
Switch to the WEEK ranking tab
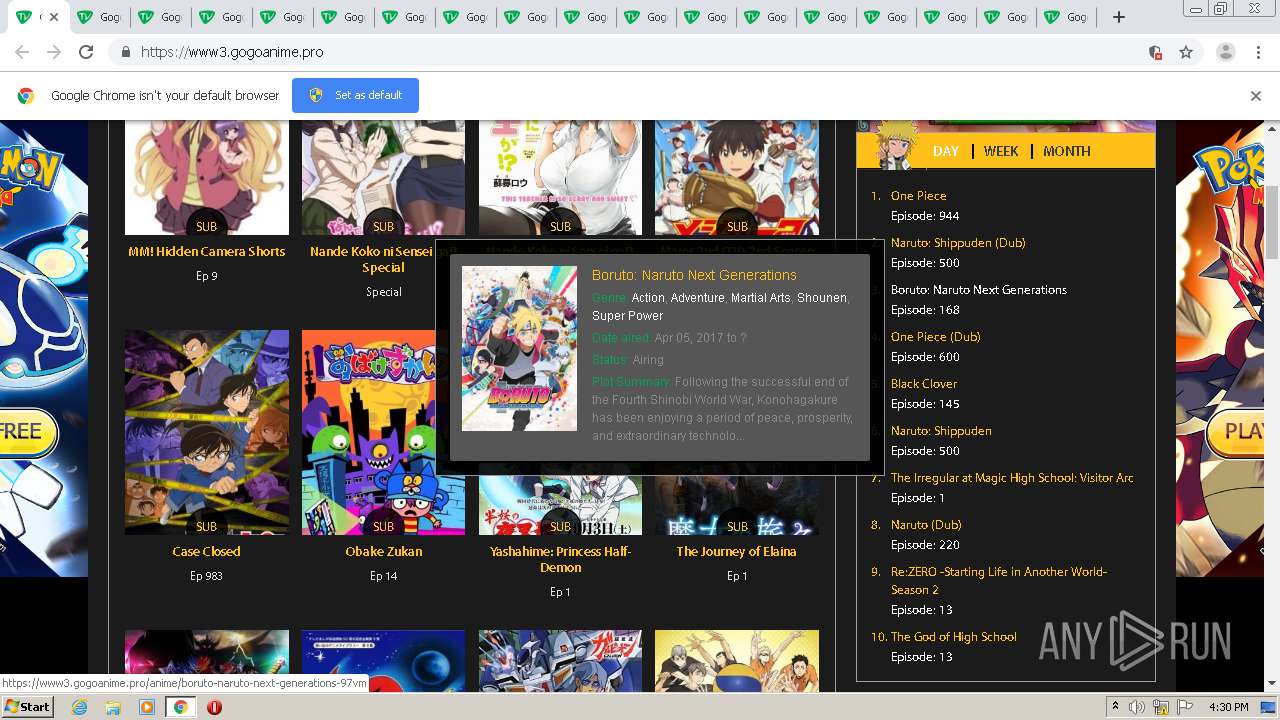point(1001,151)
